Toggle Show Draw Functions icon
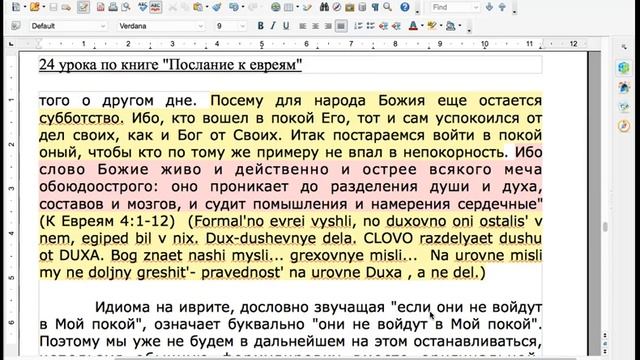 (x=307, y=7)
